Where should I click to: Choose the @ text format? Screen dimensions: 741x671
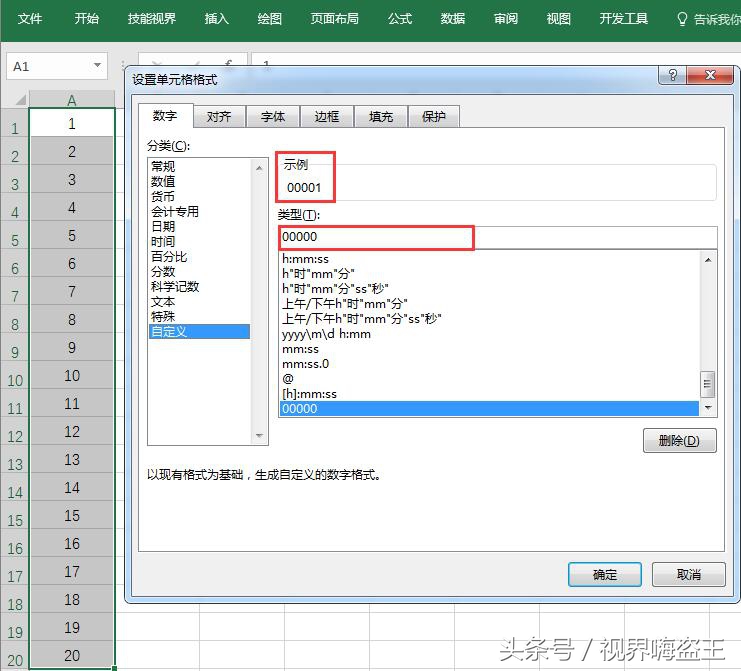489,379
